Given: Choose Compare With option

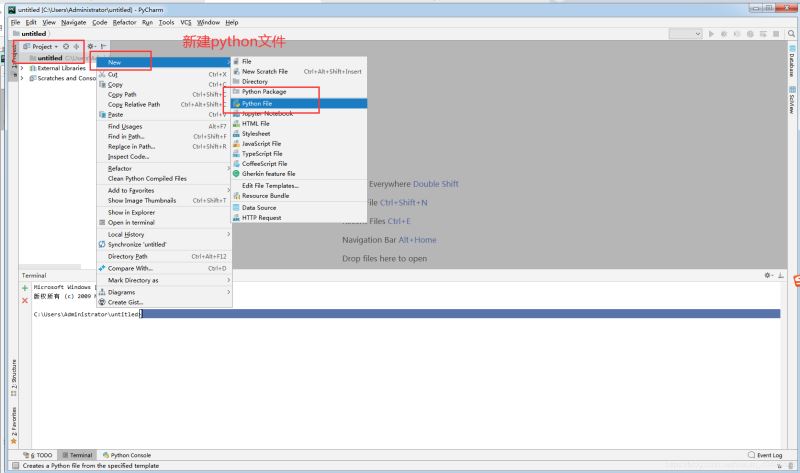Looking at the screenshot, I should tap(164, 268).
